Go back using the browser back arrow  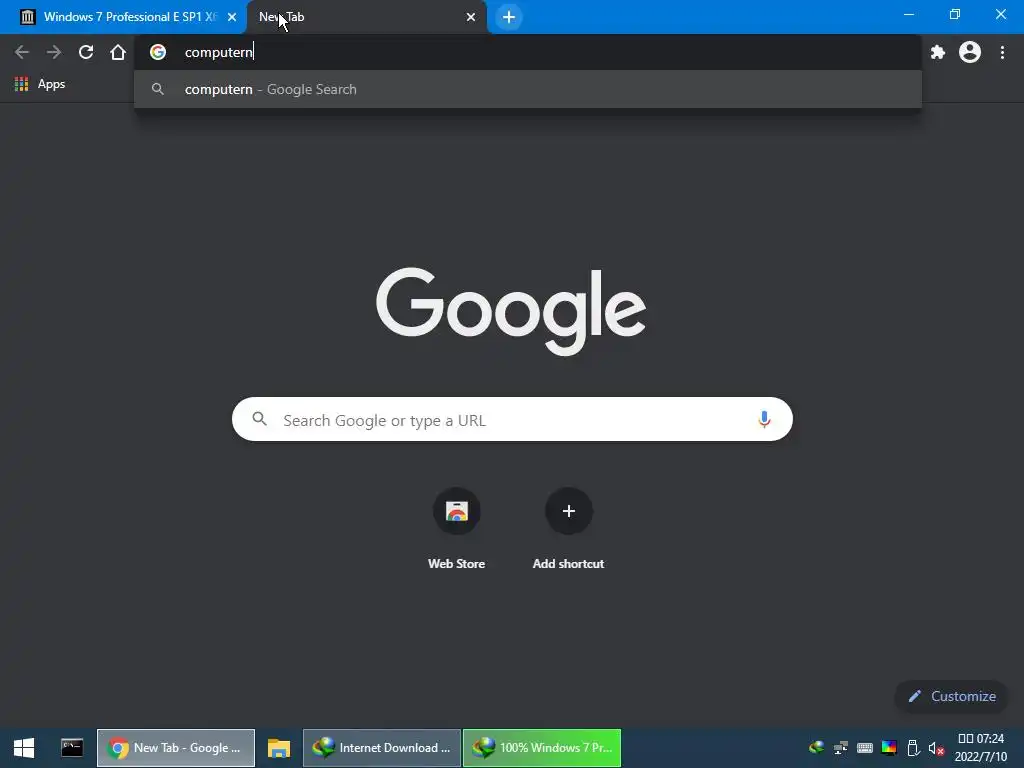(x=22, y=52)
